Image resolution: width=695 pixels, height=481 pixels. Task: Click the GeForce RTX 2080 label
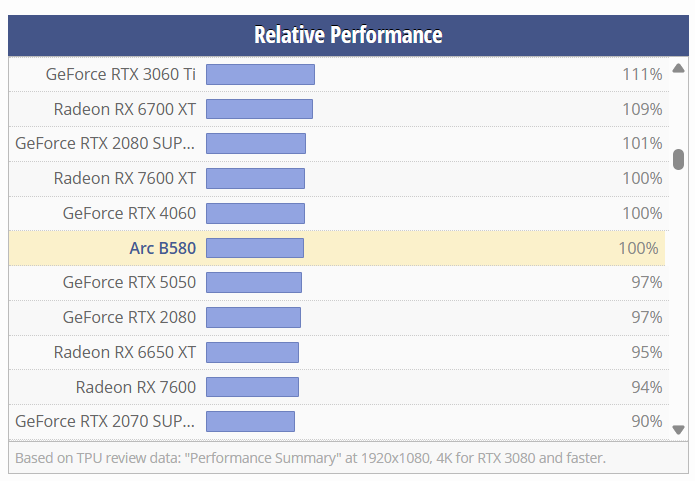click(129, 317)
